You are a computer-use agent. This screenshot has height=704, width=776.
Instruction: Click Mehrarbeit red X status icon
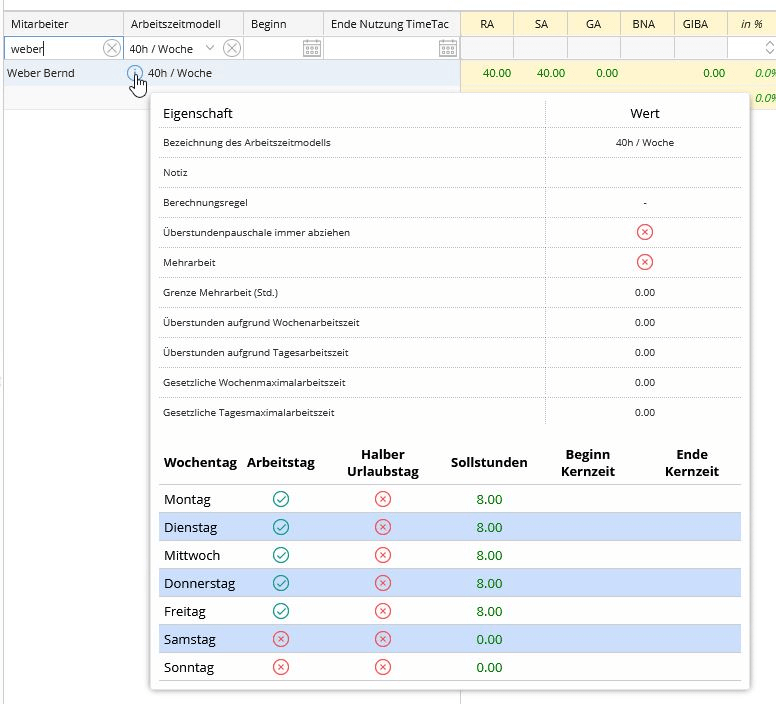tap(645, 262)
